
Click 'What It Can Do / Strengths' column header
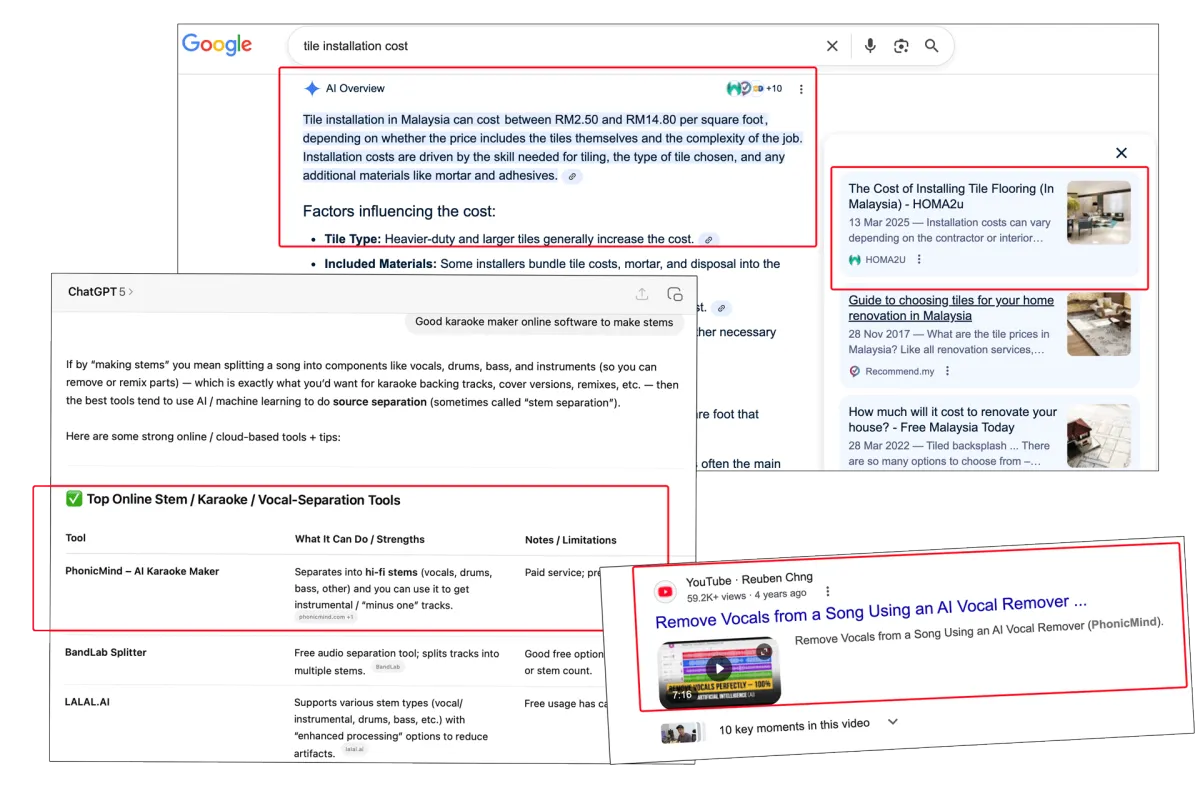point(360,539)
